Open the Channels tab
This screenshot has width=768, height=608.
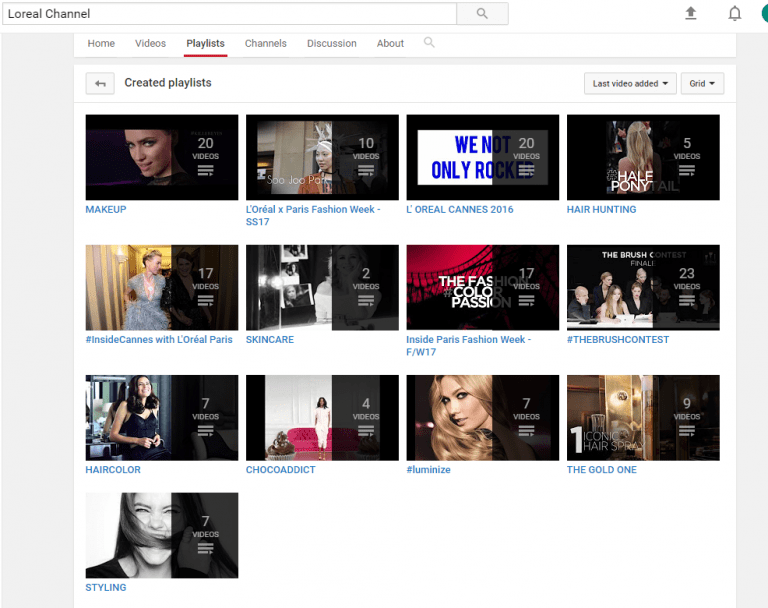(265, 43)
